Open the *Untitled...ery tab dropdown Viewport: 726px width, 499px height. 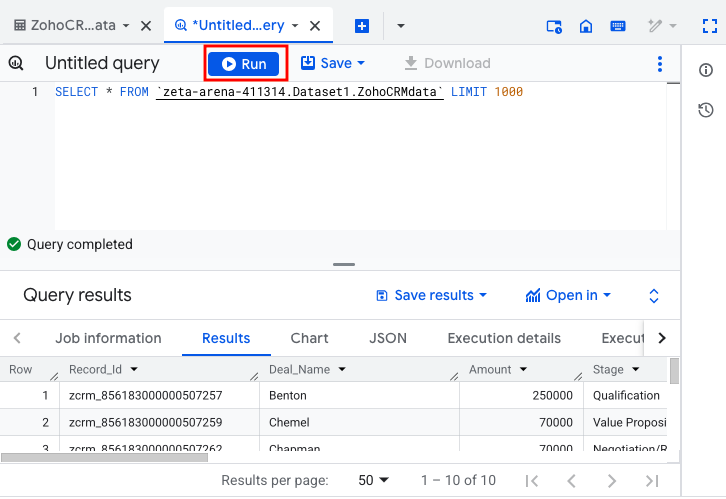point(295,26)
